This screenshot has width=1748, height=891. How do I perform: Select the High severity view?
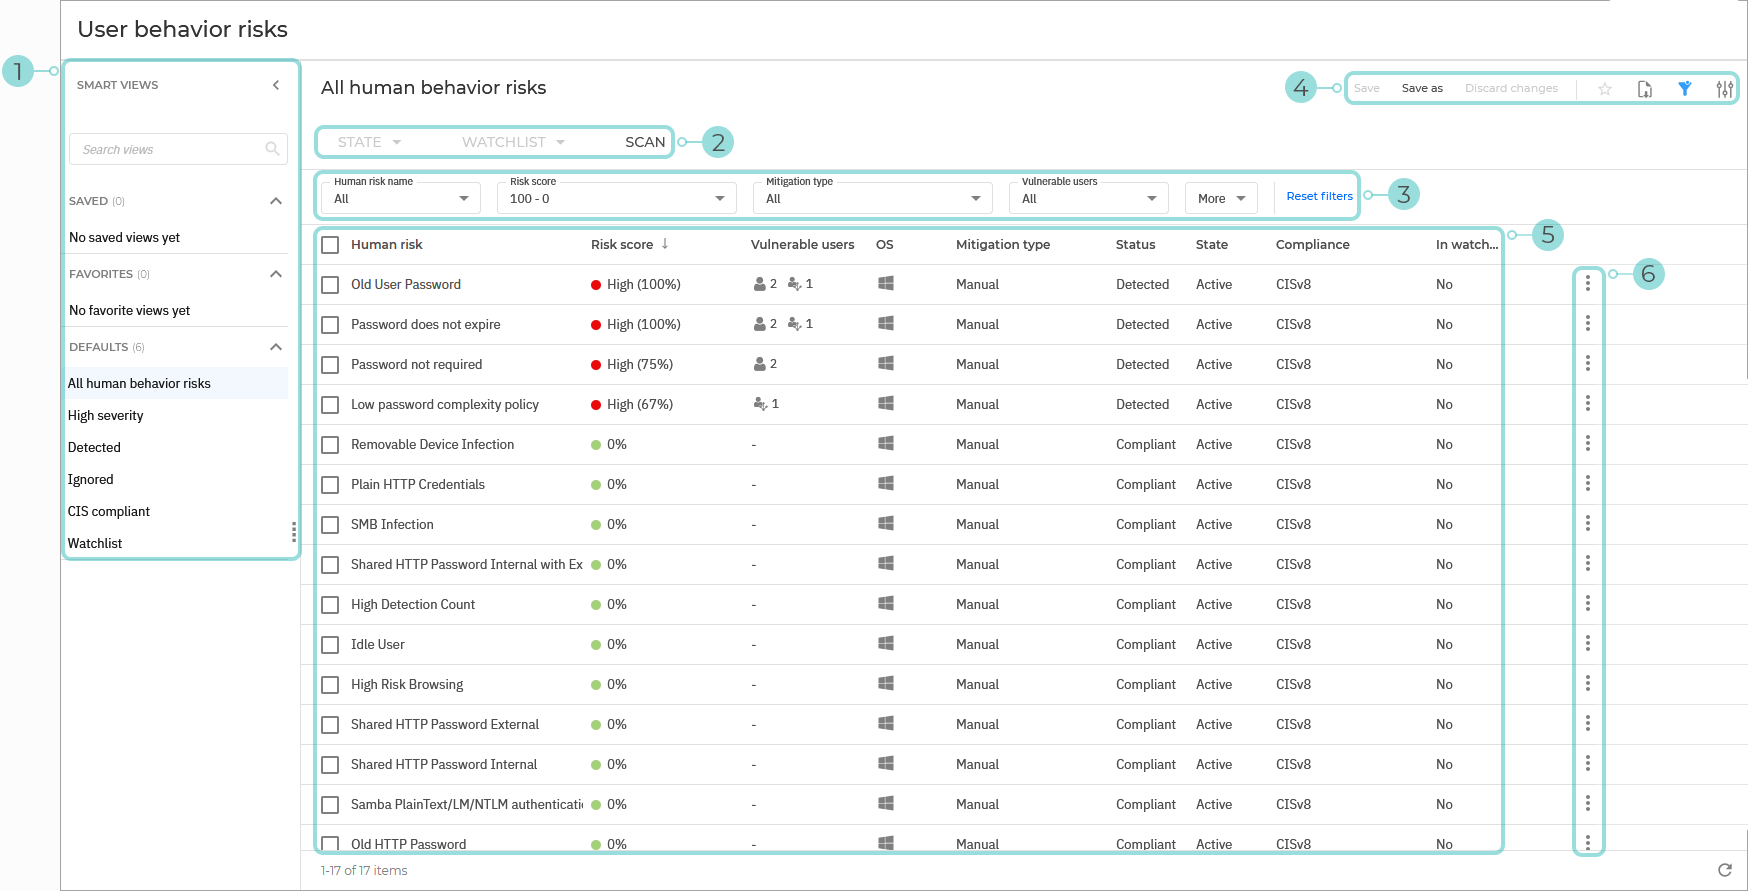pos(177,415)
